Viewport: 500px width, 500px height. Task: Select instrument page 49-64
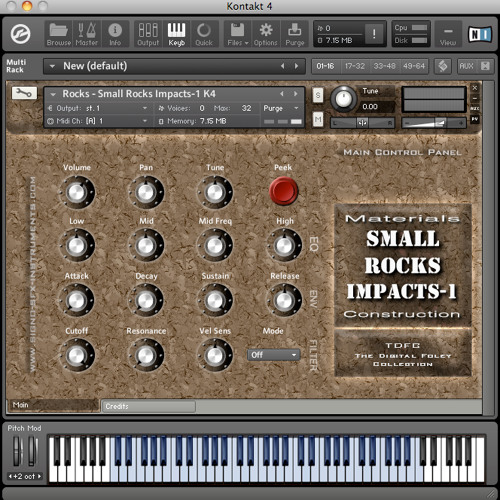pyautogui.click(x=414, y=66)
